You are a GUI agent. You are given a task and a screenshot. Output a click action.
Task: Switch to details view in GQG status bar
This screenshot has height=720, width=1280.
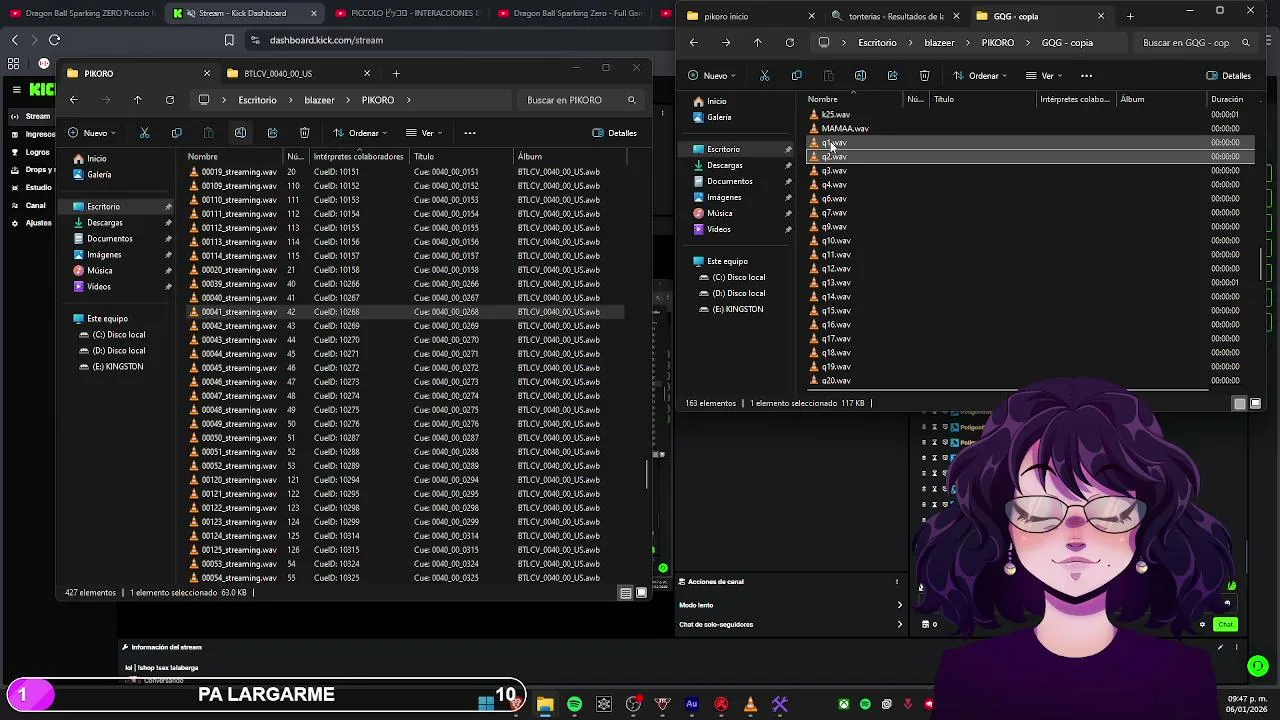pyautogui.click(x=1239, y=404)
